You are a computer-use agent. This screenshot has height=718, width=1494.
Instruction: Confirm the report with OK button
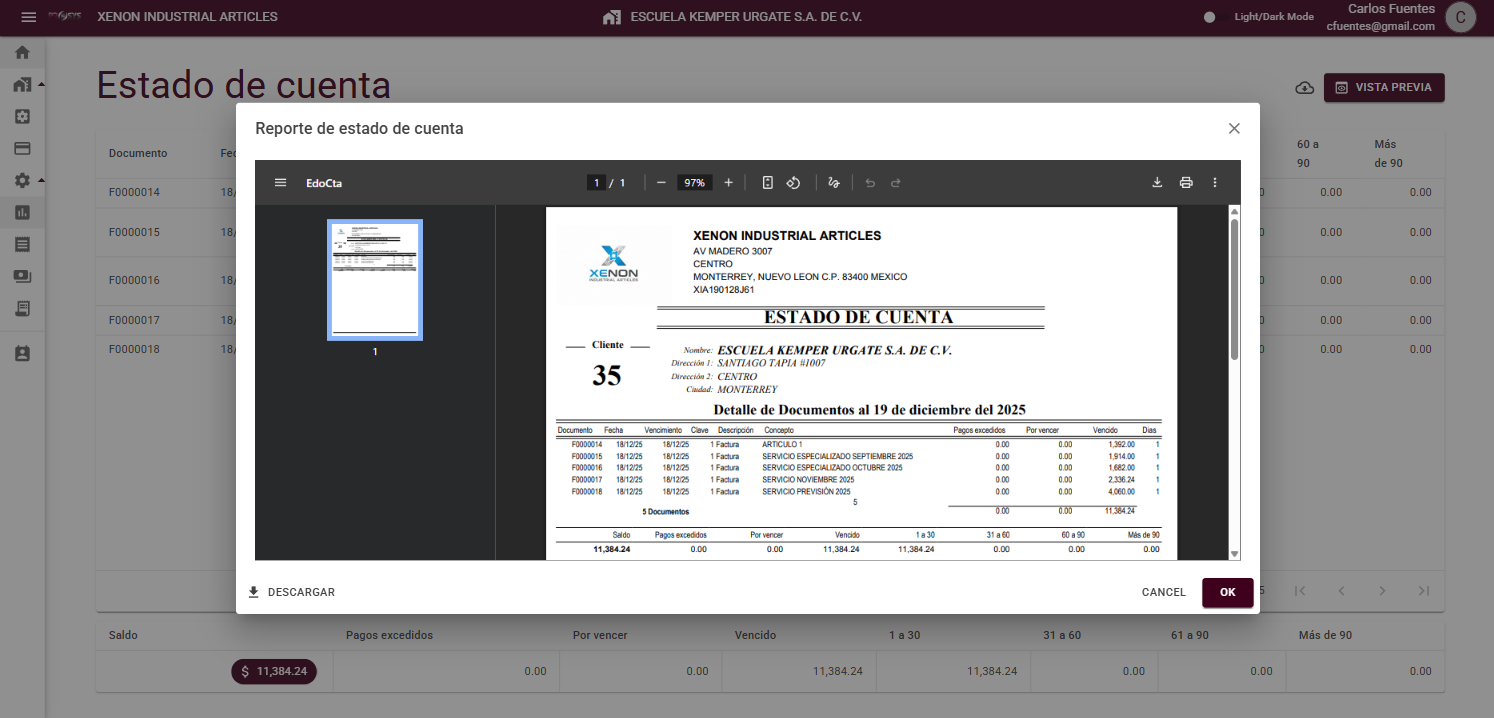pyautogui.click(x=1227, y=592)
